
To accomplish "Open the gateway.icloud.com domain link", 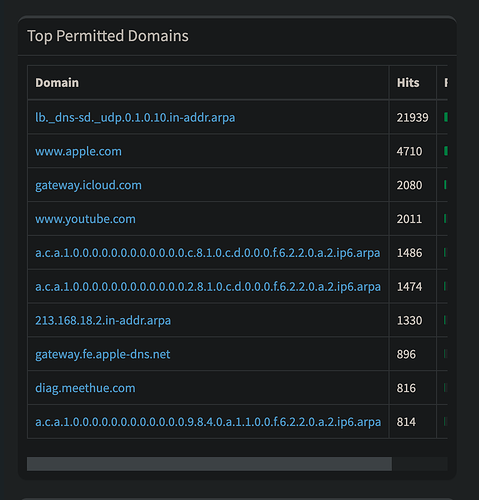I will 88,185.
